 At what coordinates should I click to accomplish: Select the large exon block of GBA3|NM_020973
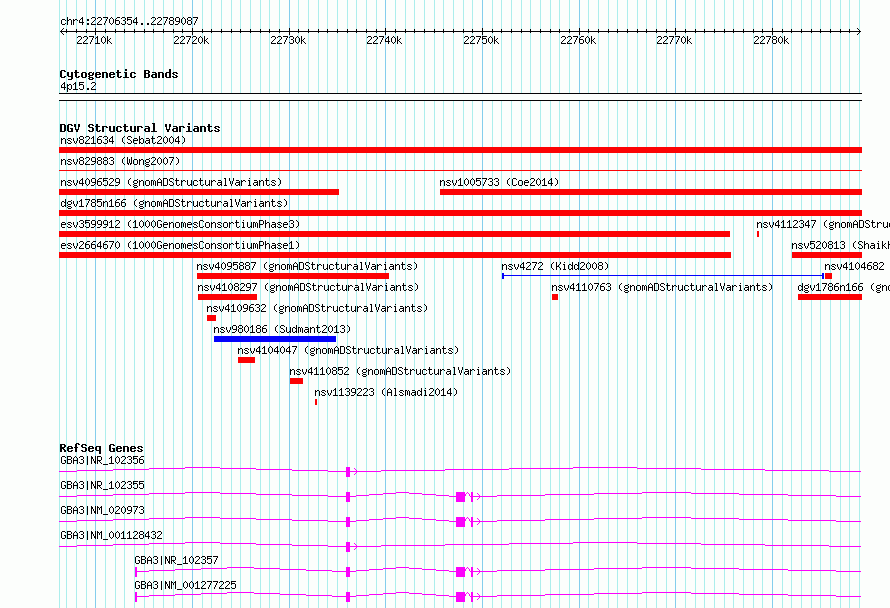(461, 522)
